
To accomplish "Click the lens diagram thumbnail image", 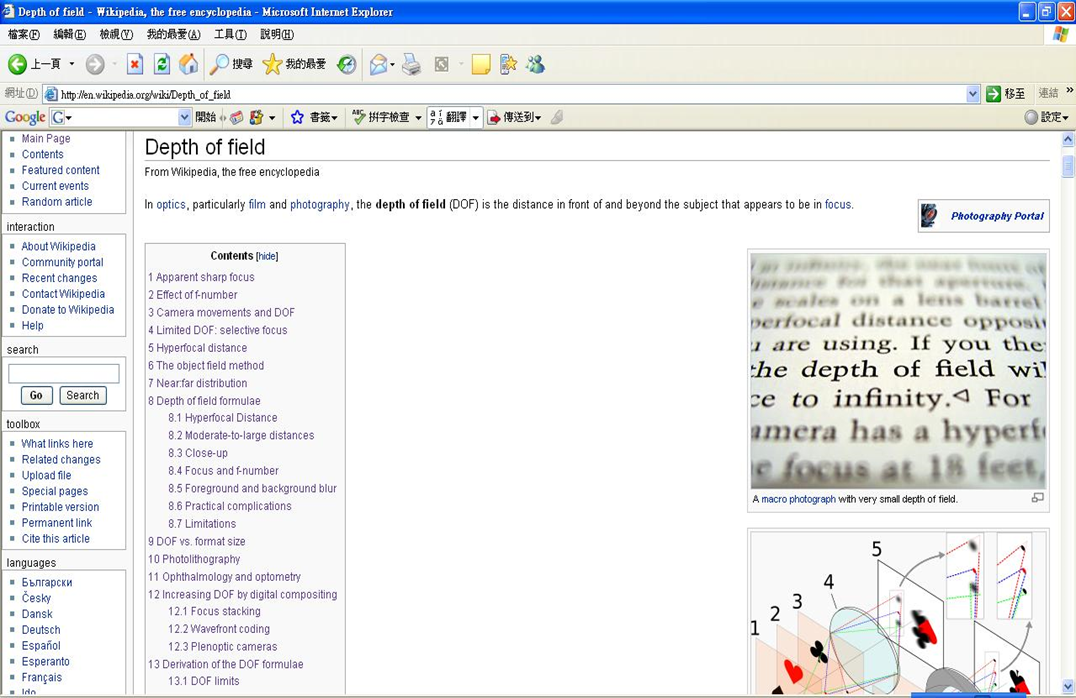I will point(898,612).
